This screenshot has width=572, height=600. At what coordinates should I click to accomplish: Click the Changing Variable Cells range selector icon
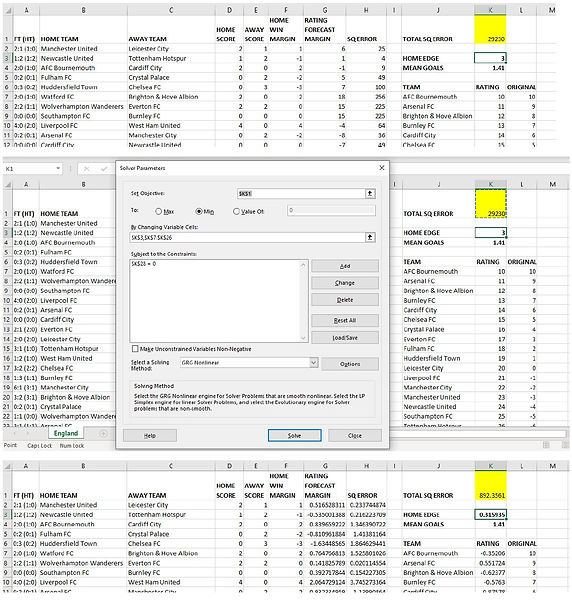tap(370, 237)
